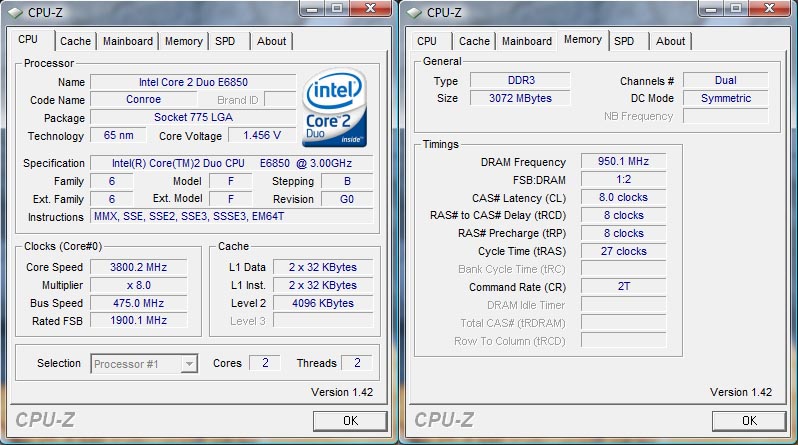This screenshot has height=445, width=798.
Task: Open Mainboard tab in right CPU-Z window
Action: [x=527, y=41]
